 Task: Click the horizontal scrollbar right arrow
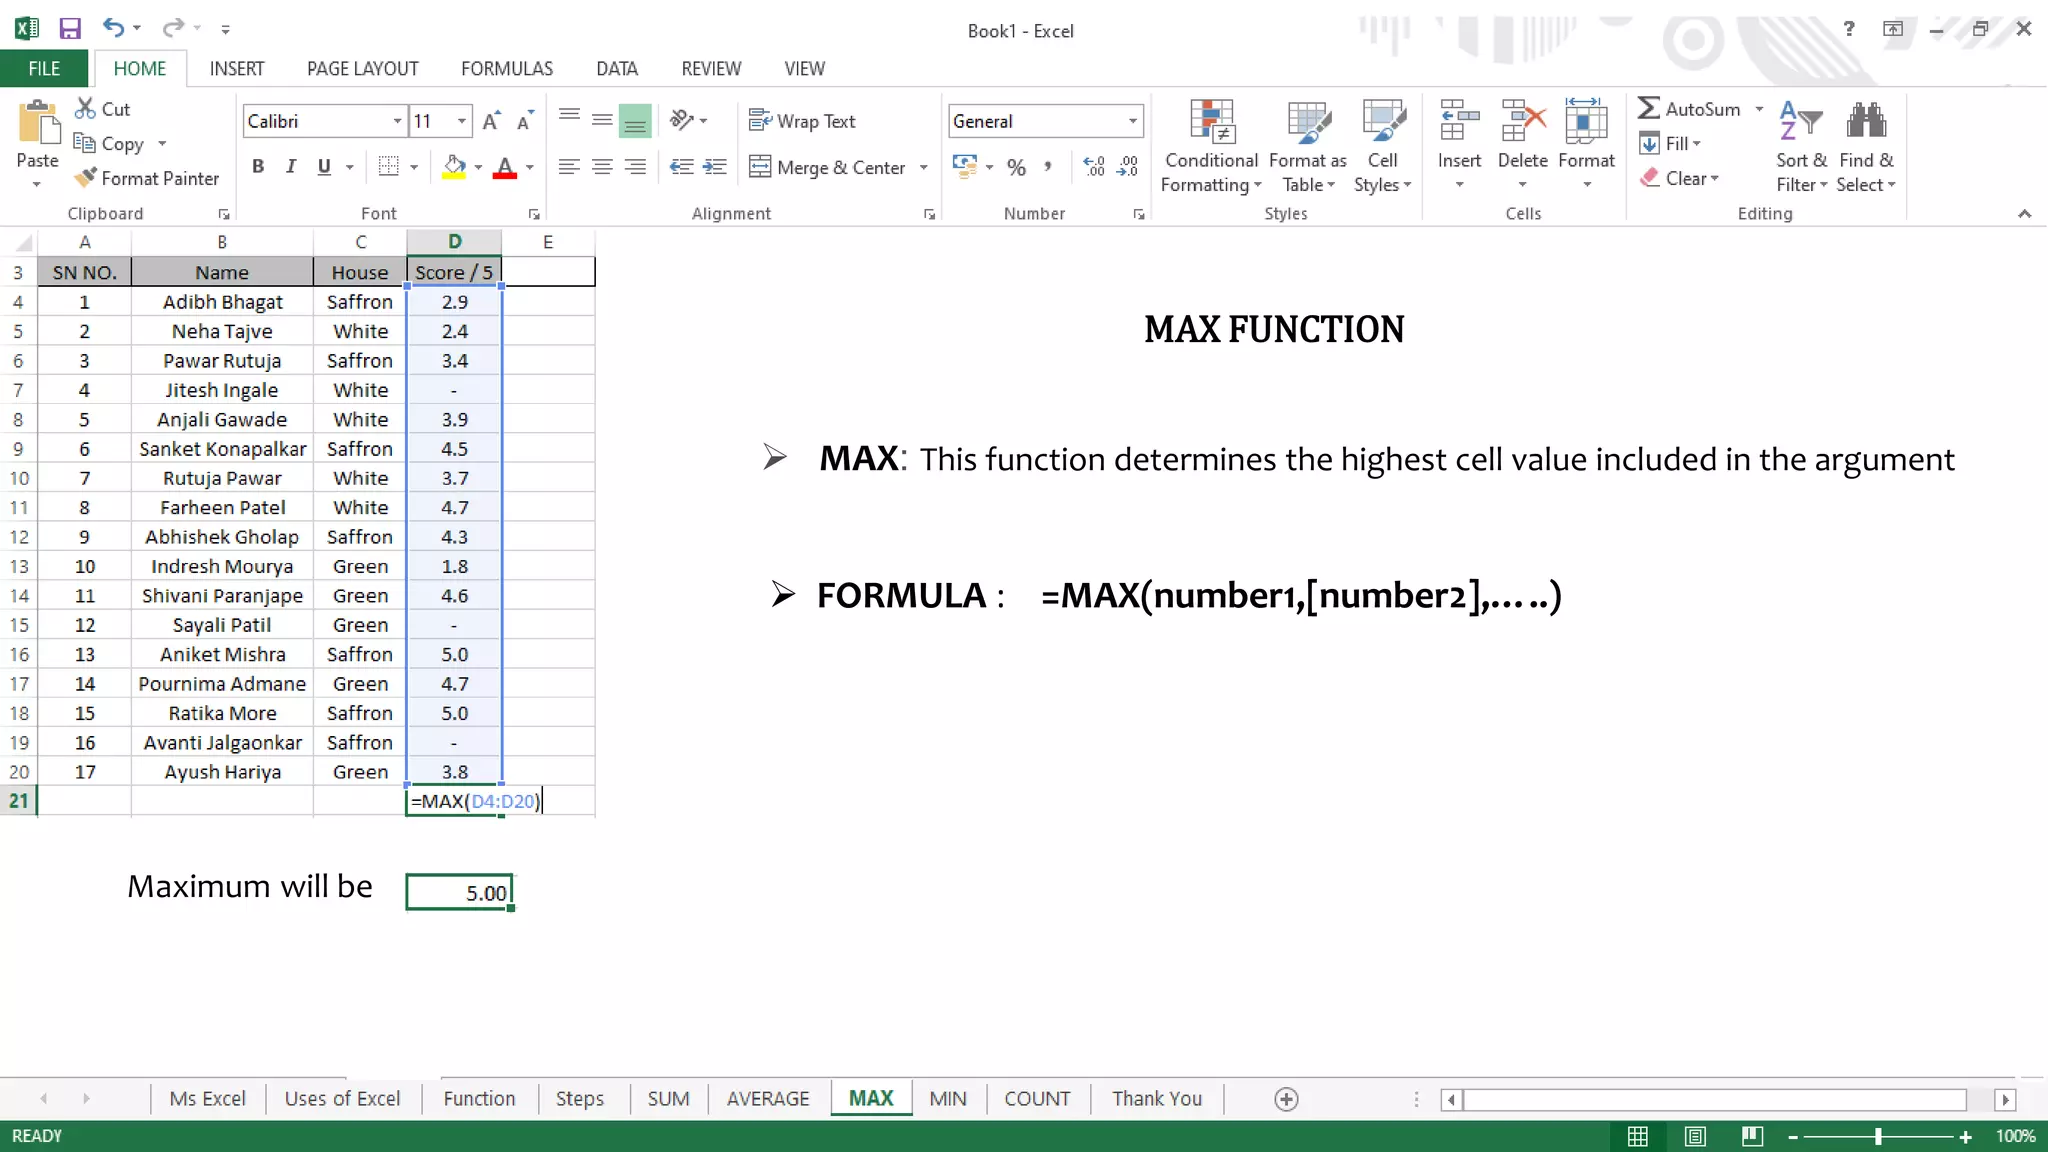2005,1099
